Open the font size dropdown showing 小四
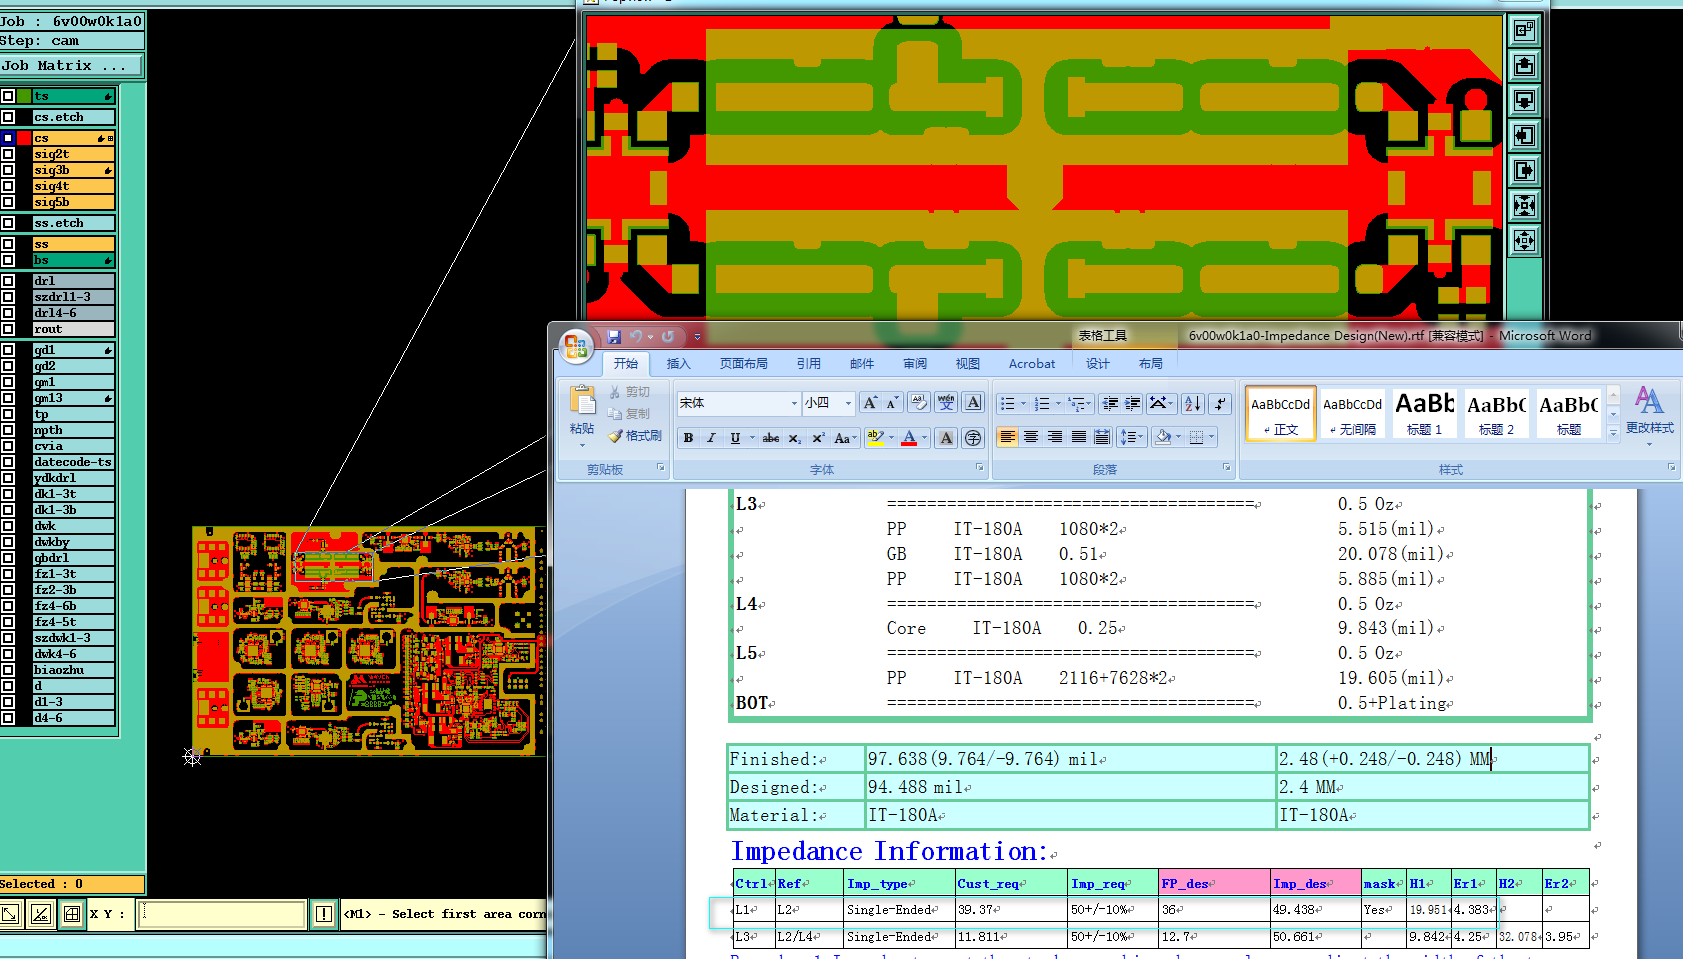 point(848,403)
